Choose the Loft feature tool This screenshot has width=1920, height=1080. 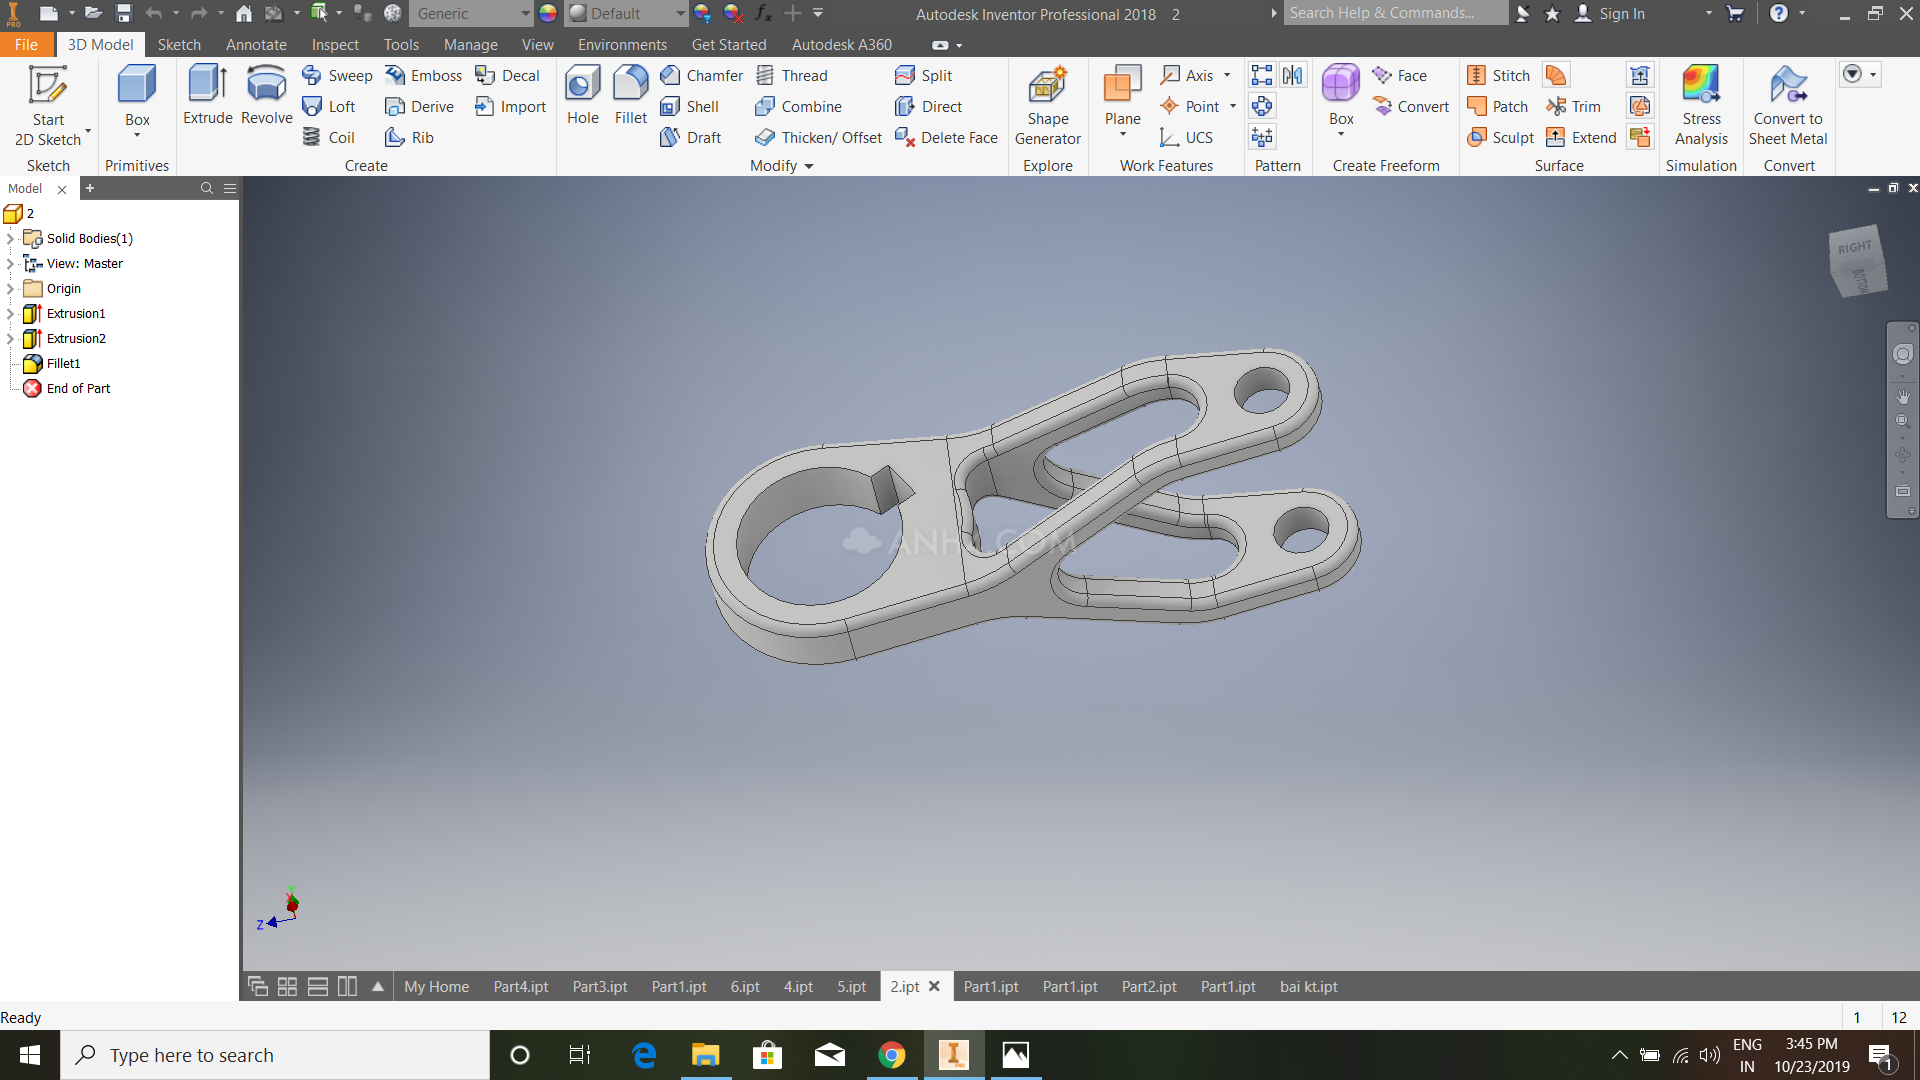pyautogui.click(x=329, y=107)
